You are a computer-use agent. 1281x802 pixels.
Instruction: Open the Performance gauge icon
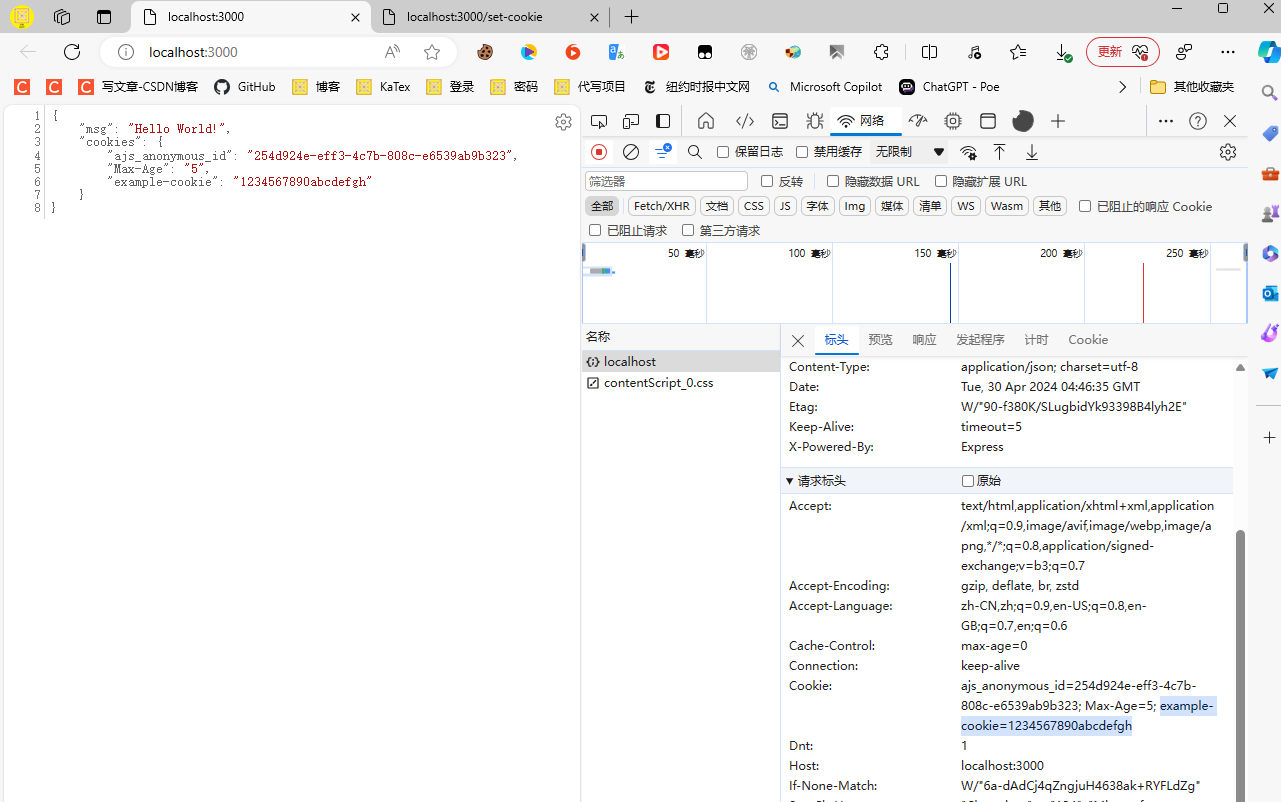[x=918, y=121]
